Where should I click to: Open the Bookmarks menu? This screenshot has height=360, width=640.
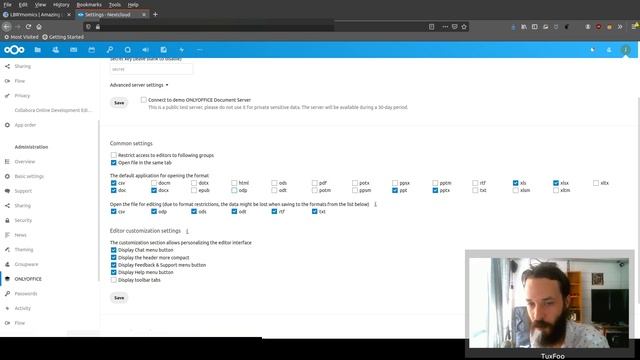tap(89, 4)
